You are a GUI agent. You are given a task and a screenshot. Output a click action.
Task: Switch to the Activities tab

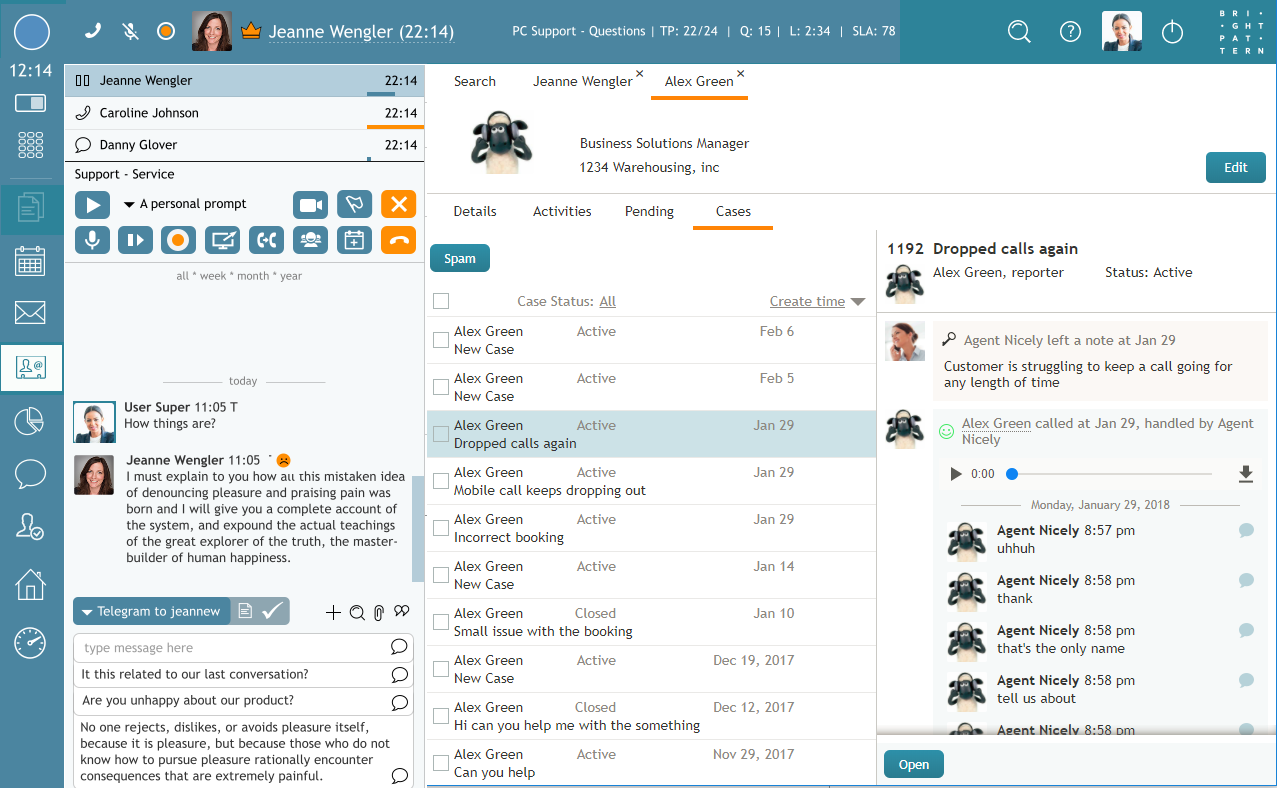pos(562,211)
